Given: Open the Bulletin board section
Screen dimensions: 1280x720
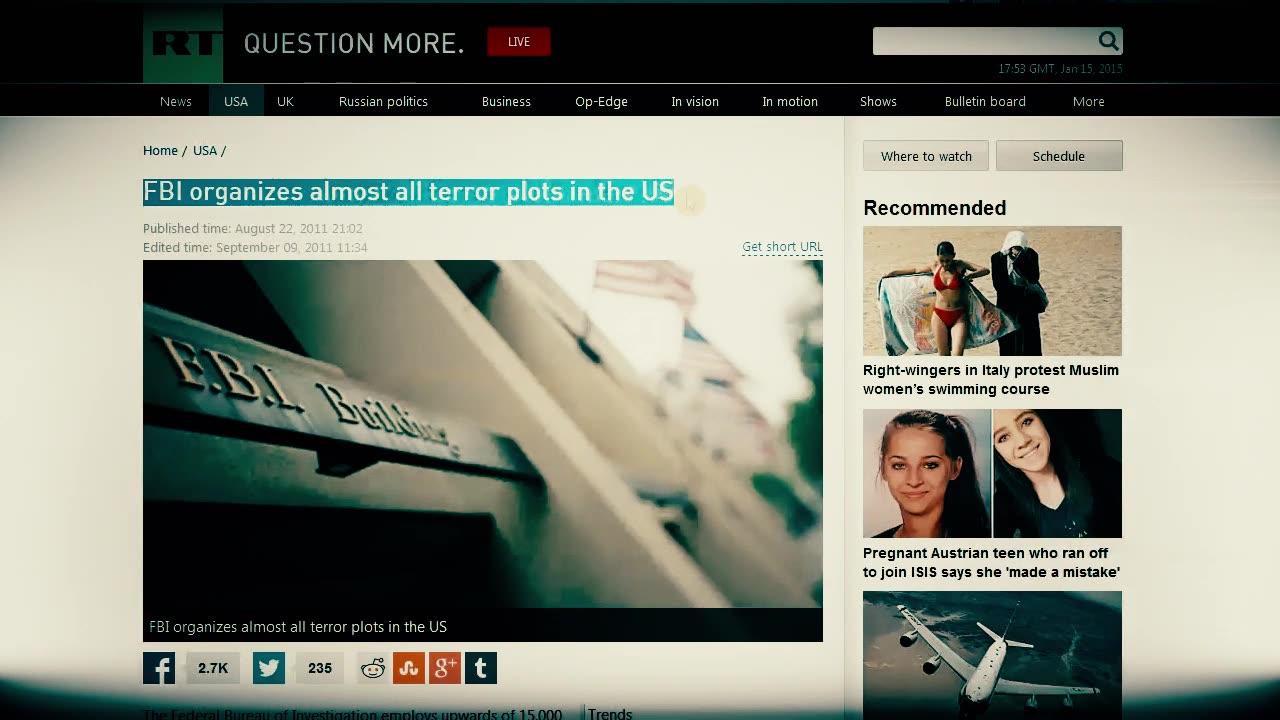Looking at the screenshot, I should (985, 101).
